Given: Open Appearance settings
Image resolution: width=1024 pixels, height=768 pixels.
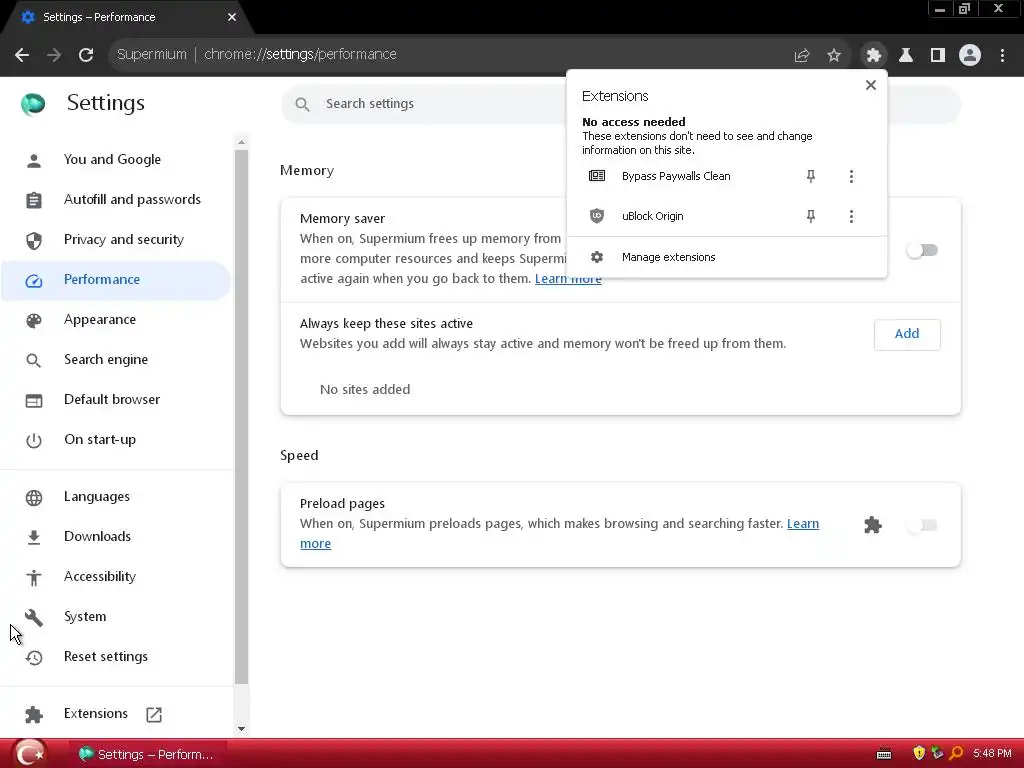Looking at the screenshot, I should pos(115,320).
